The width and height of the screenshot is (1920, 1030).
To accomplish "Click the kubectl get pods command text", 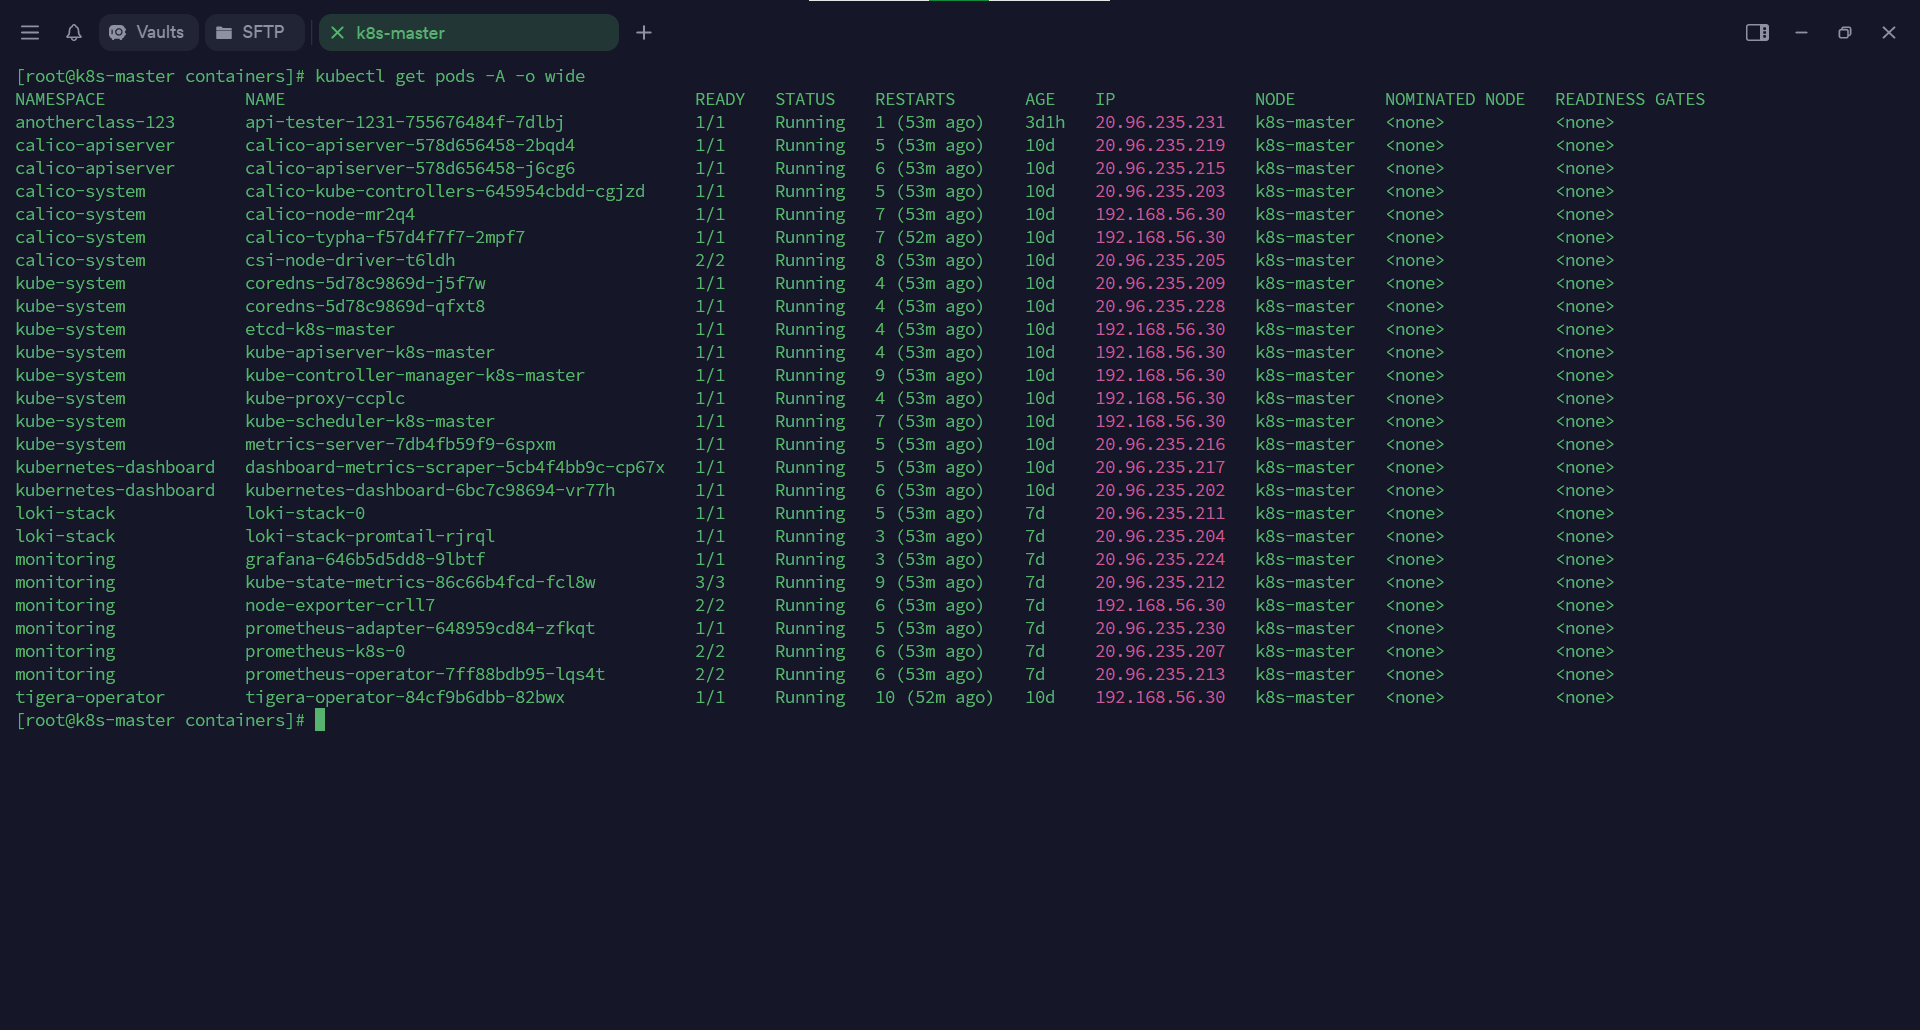I will (450, 76).
